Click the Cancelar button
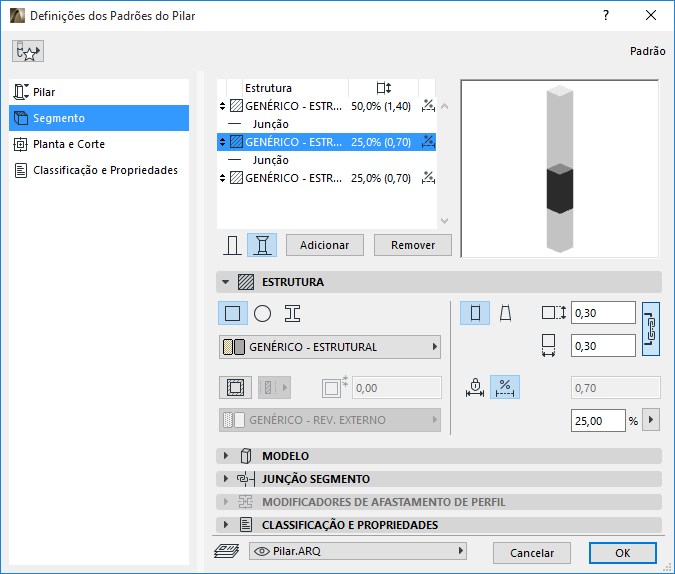The image size is (675, 574). point(532,553)
